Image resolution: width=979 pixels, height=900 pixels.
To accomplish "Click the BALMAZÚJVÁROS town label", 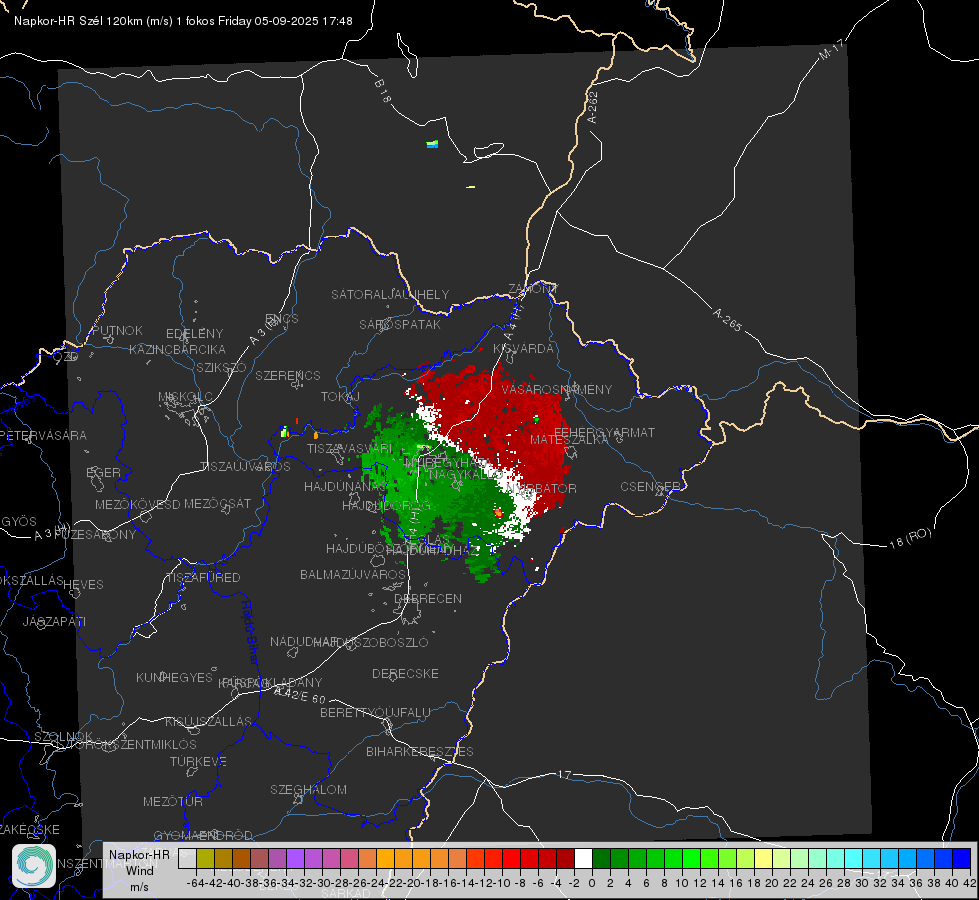I will tap(353, 574).
